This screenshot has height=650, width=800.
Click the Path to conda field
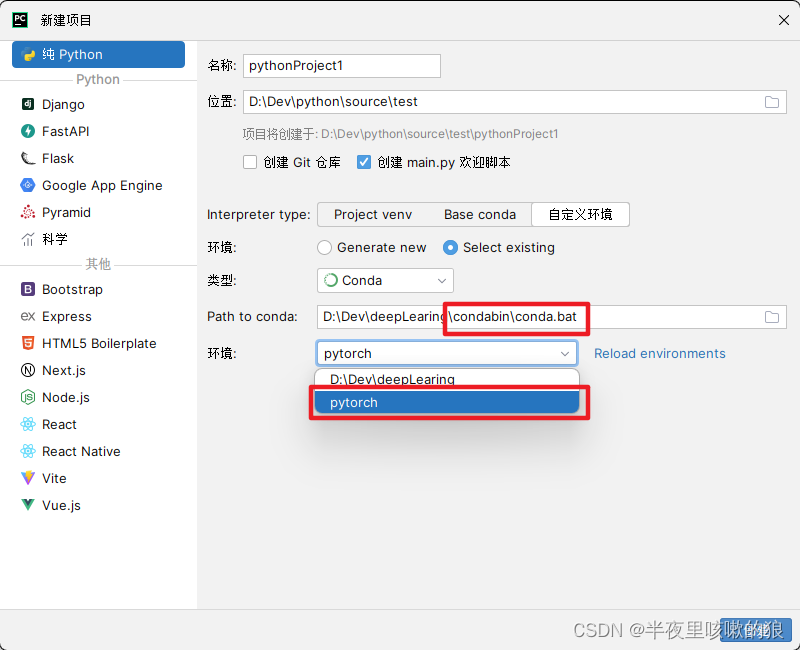[x=551, y=317]
